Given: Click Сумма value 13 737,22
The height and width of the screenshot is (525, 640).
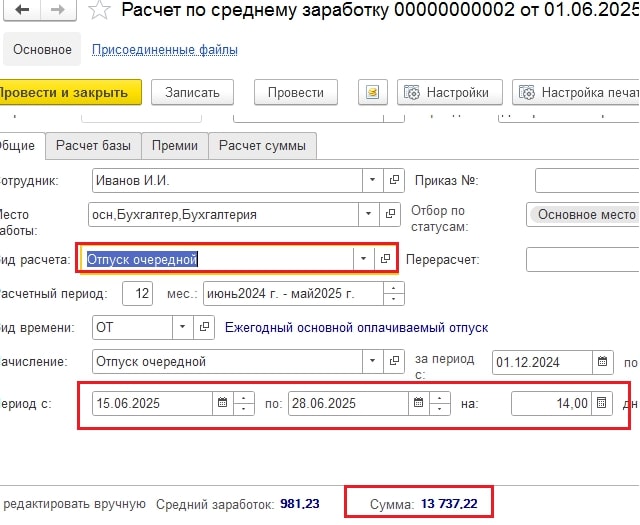Looking at the screenshot, I should tap(449, 504).
